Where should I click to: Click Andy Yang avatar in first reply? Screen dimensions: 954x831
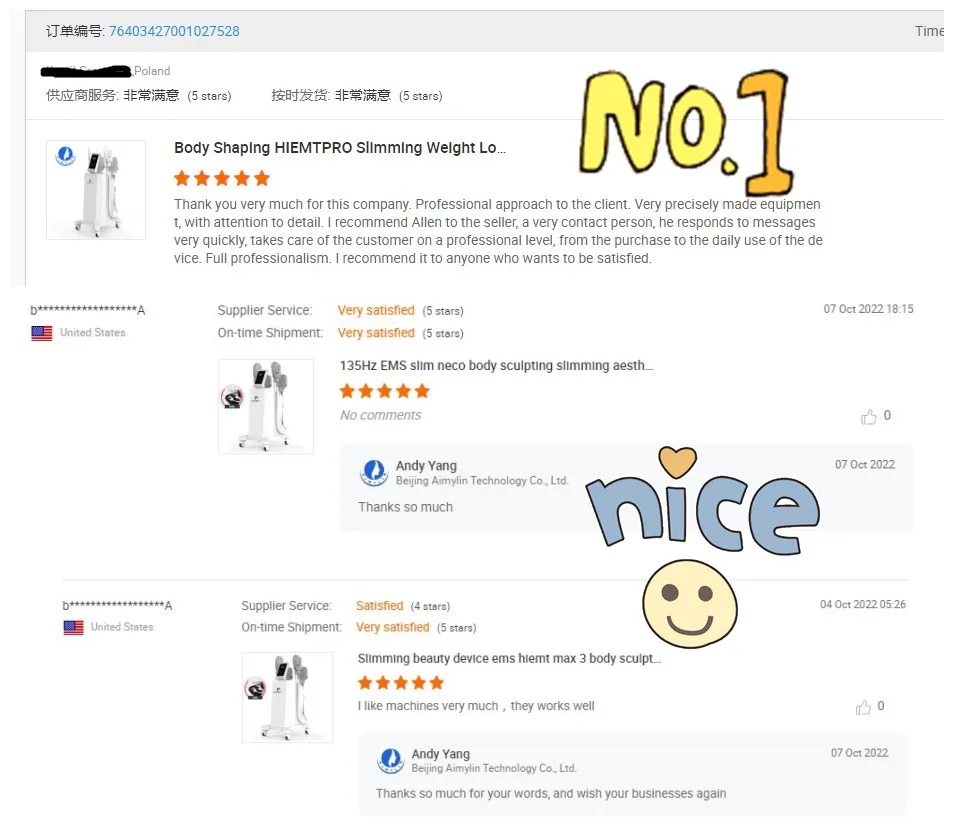(x=374, y=473)
